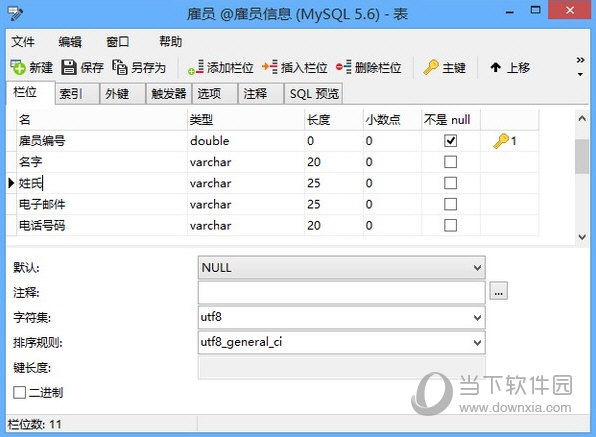Click the 类型 column header

[x=246, y=120]
